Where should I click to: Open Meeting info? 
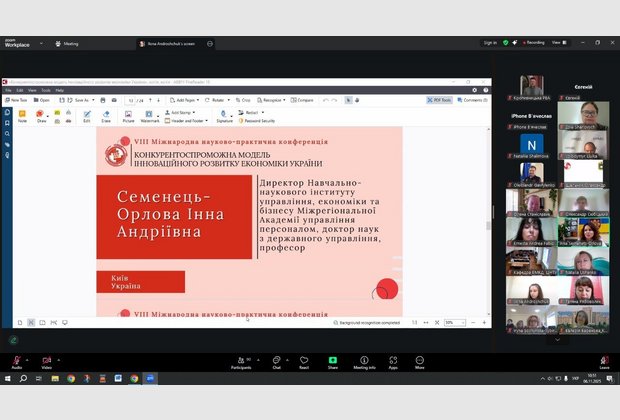364,362
